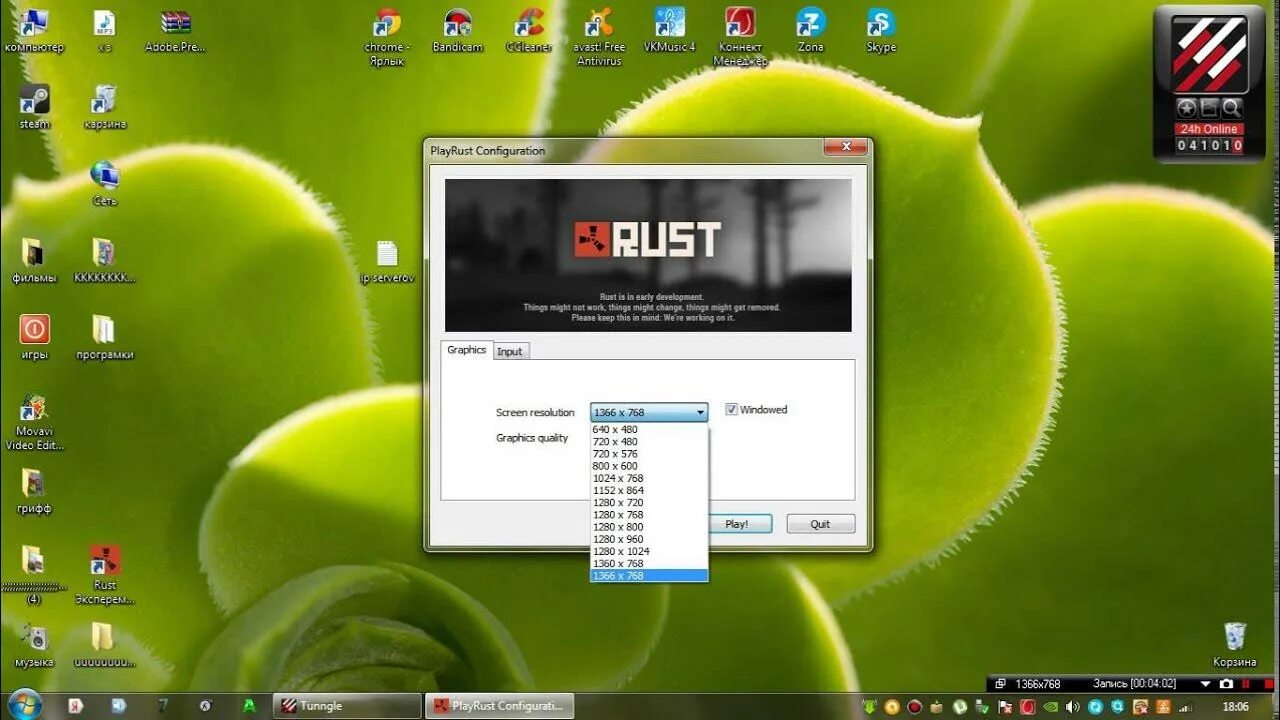Select the компьютер desktop icon
The width and height of the screenshot is (1280, 720).
(x=34, y=30)
